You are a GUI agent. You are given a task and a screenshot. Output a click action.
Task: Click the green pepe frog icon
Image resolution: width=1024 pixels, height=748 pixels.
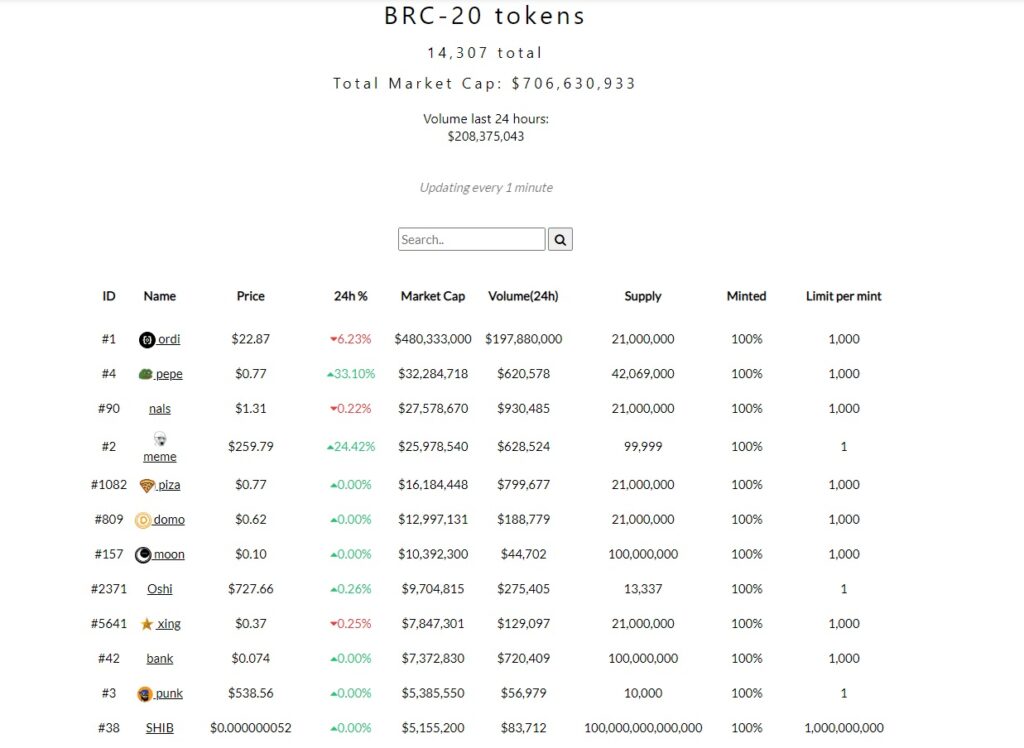point(146,374)
